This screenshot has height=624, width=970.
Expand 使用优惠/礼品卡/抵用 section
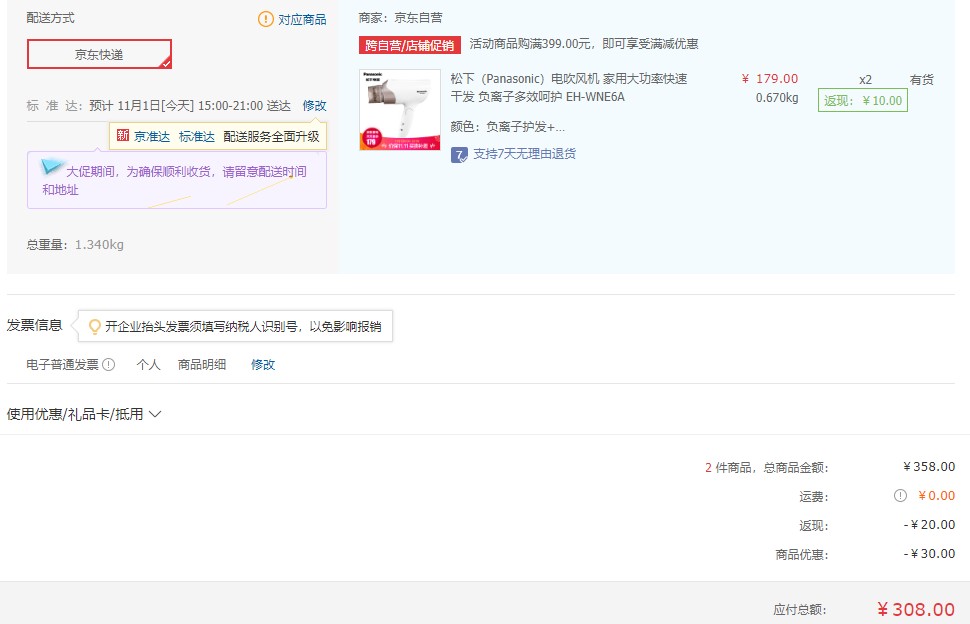[x=84, y=414]
